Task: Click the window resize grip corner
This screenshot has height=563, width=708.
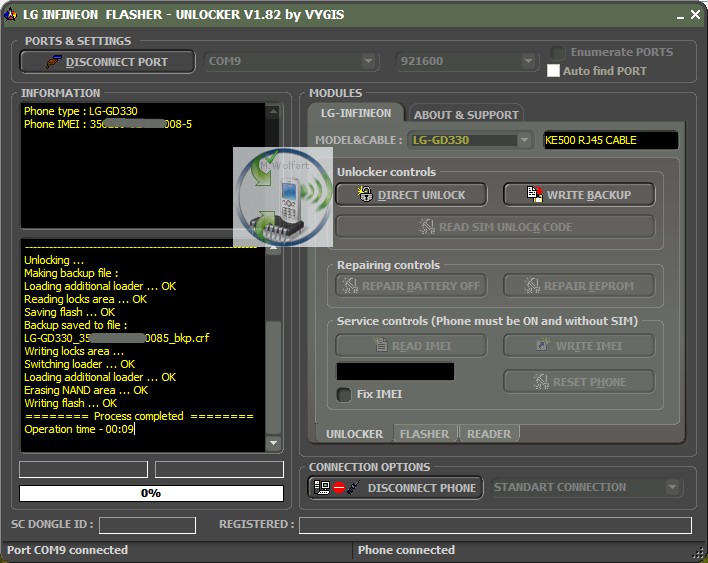Action: pyautogui.click(x=699, y=554)
